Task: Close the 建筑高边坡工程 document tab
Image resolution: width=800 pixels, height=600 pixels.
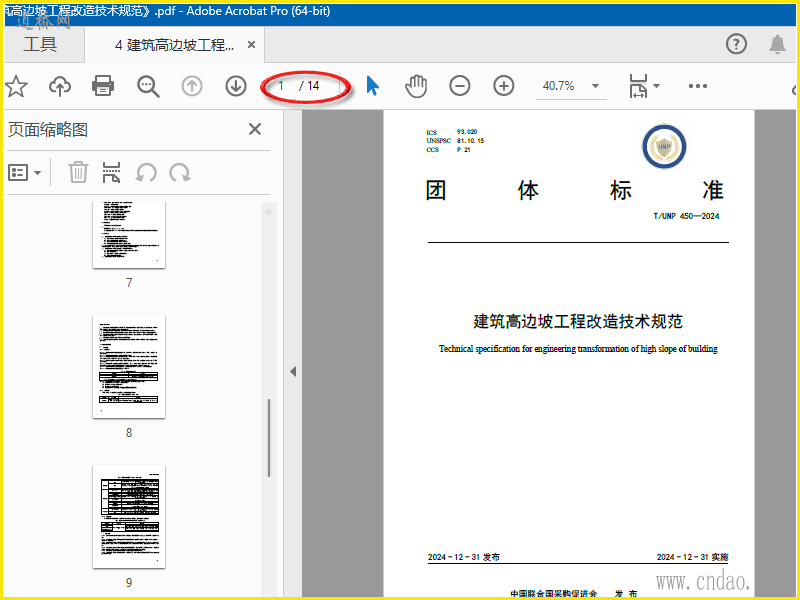Action: (x=251, y=45)
